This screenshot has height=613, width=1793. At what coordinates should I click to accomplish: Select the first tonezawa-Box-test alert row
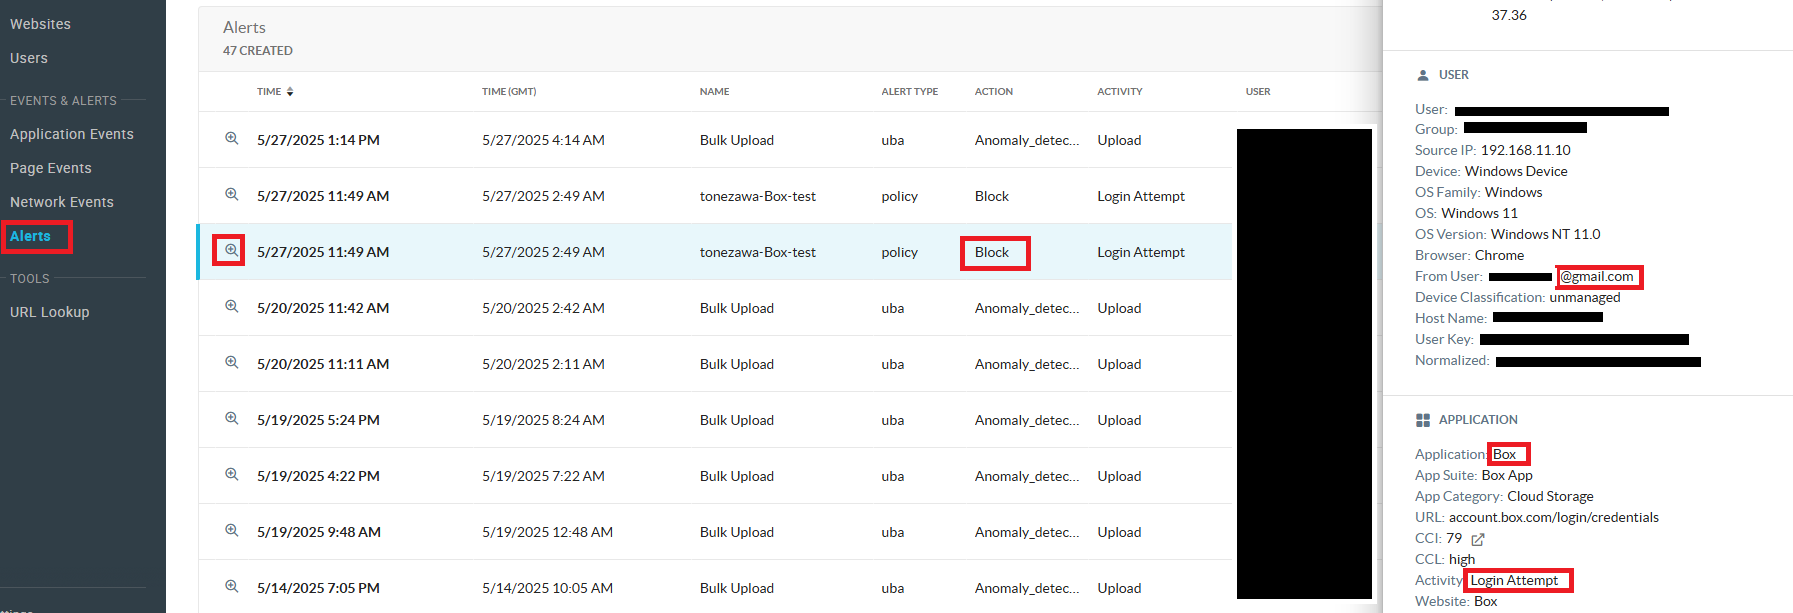757,196
